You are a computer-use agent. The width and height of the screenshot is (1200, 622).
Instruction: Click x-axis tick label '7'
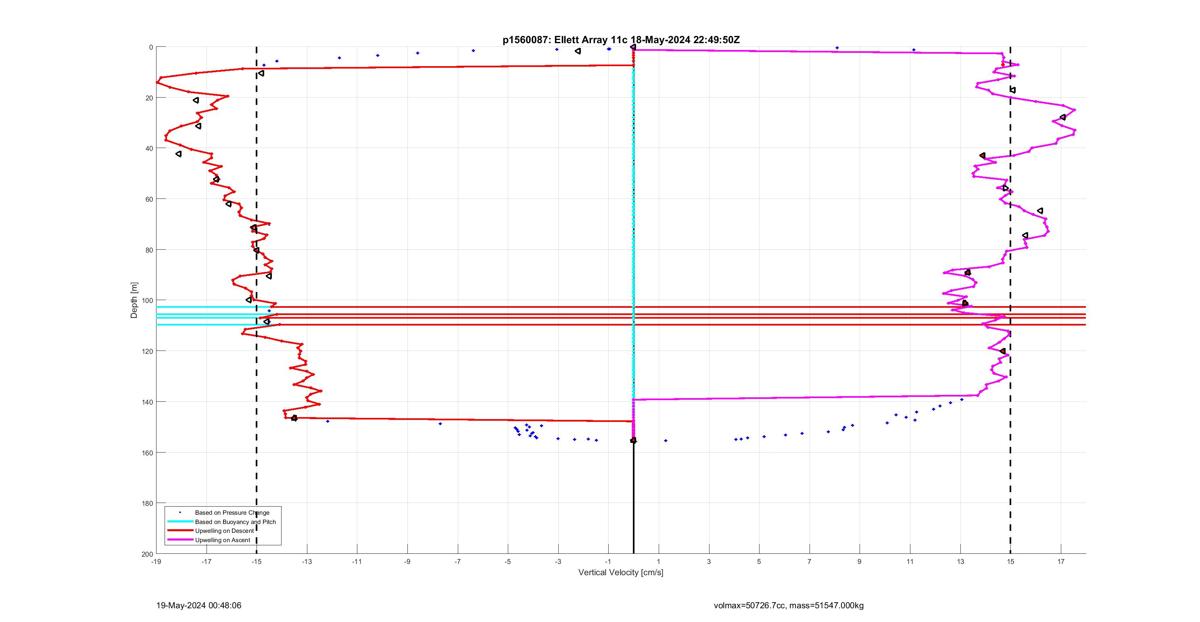click(809, 562)
